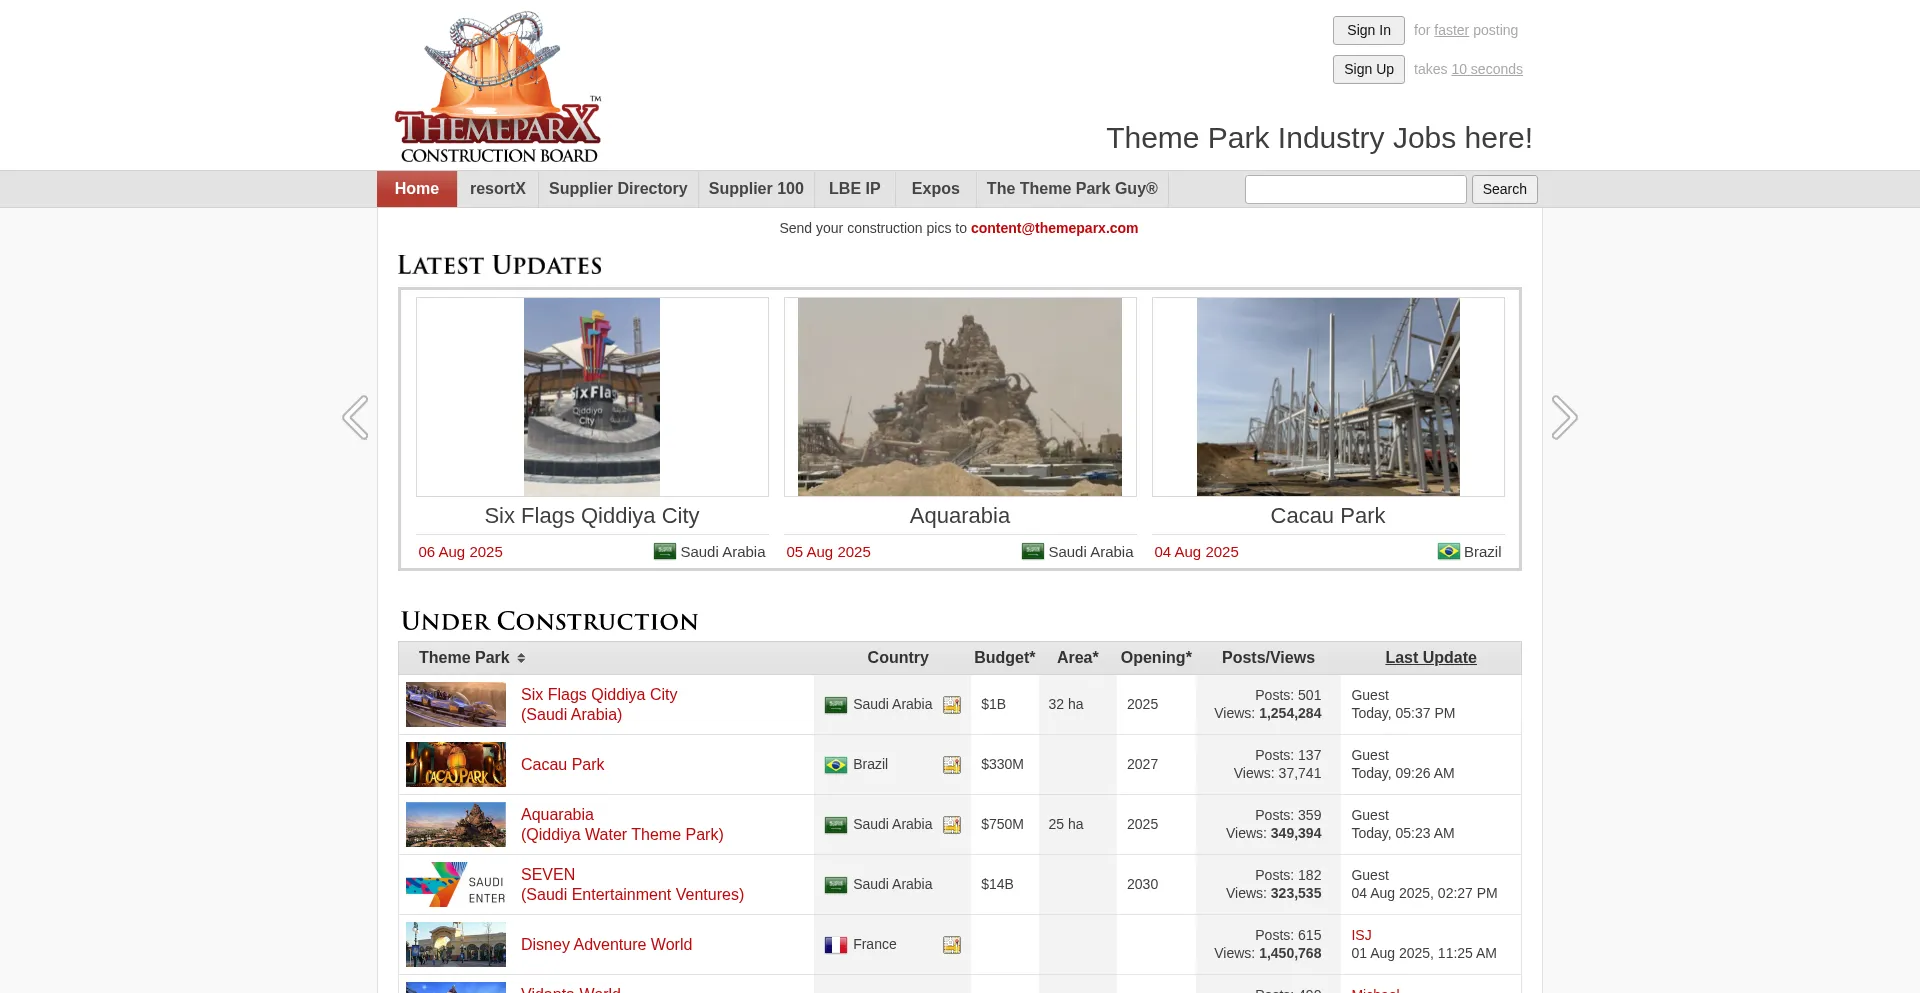This screenshot has height=993, width=1920.
Task: Open Six Flags Qiddiya City table link
Action: coord(599,704)
